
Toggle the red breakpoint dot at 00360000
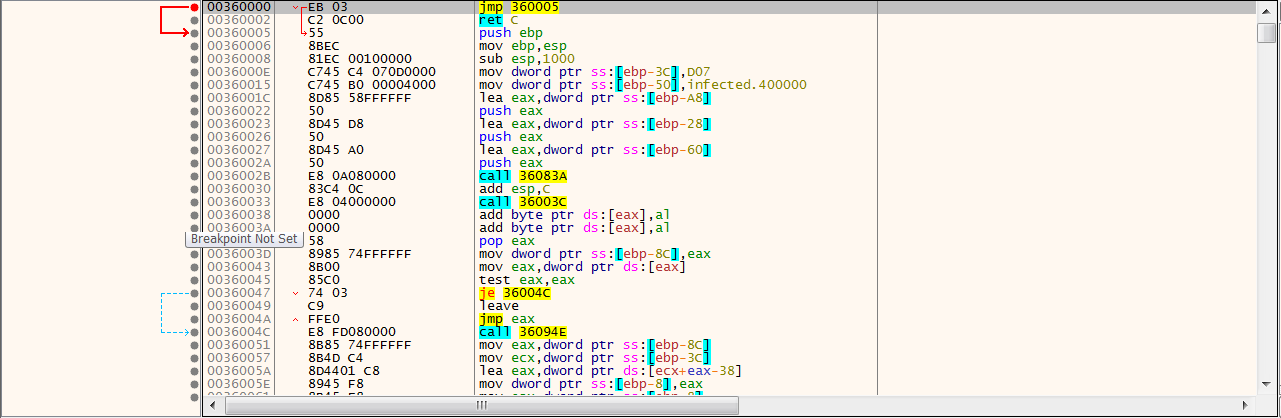point(194,7)
